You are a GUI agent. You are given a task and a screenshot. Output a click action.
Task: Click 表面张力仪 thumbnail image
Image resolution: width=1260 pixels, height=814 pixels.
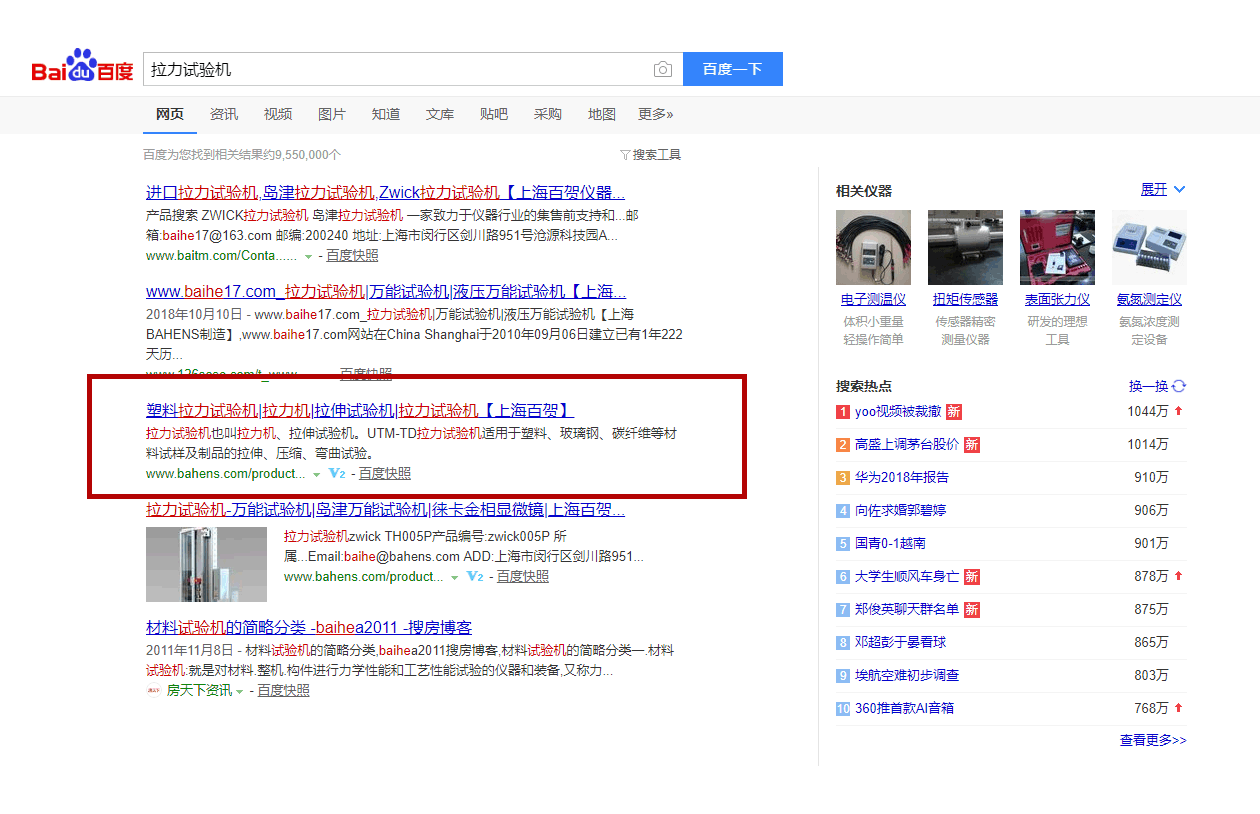[x=1057, y=247]
